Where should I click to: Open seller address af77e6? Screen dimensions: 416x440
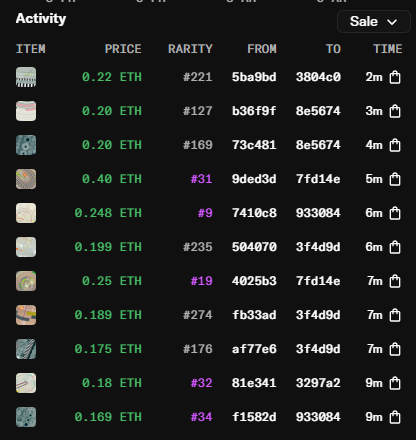pos(254,349)
